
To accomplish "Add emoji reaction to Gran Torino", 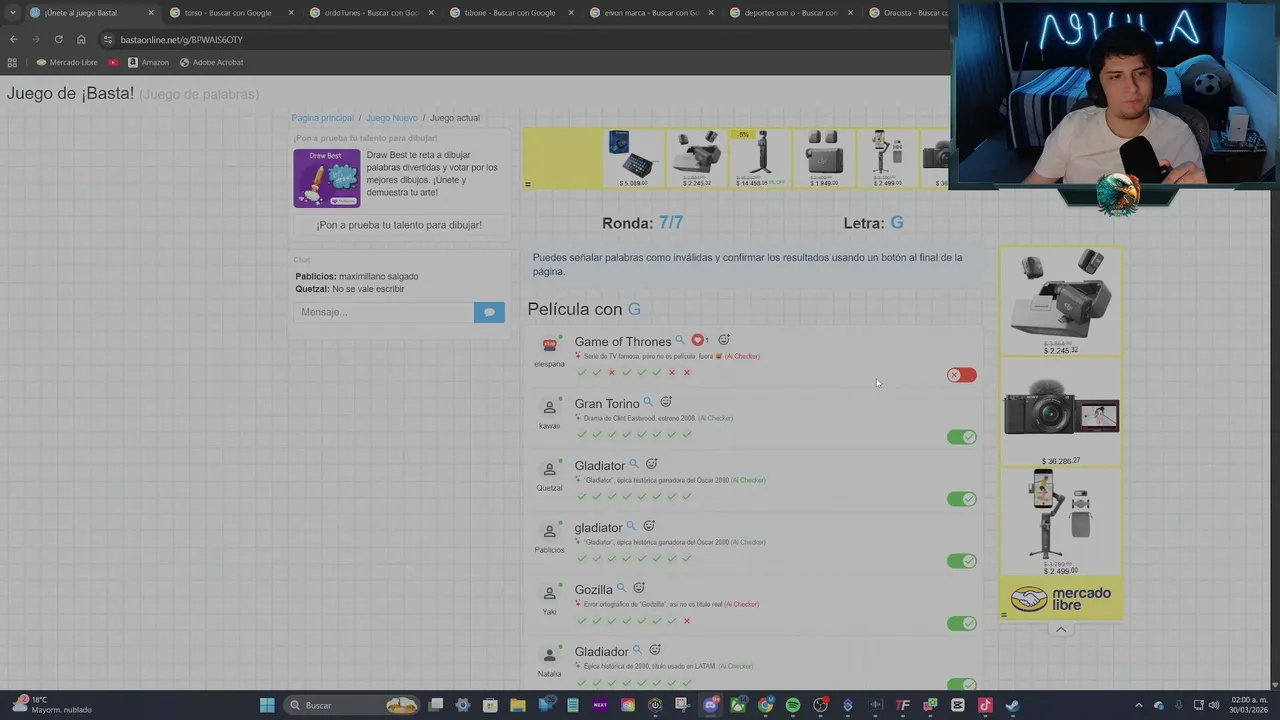I will (x=666, y=402).
